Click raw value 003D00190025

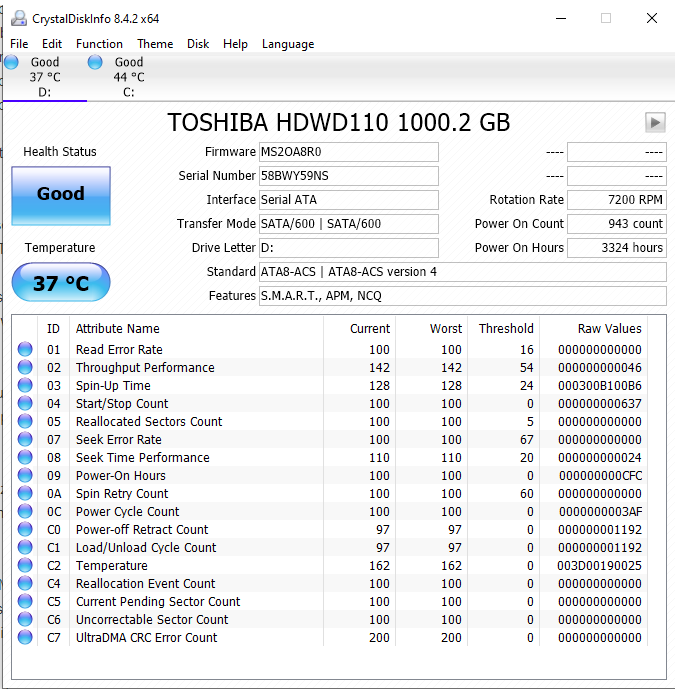599,565
